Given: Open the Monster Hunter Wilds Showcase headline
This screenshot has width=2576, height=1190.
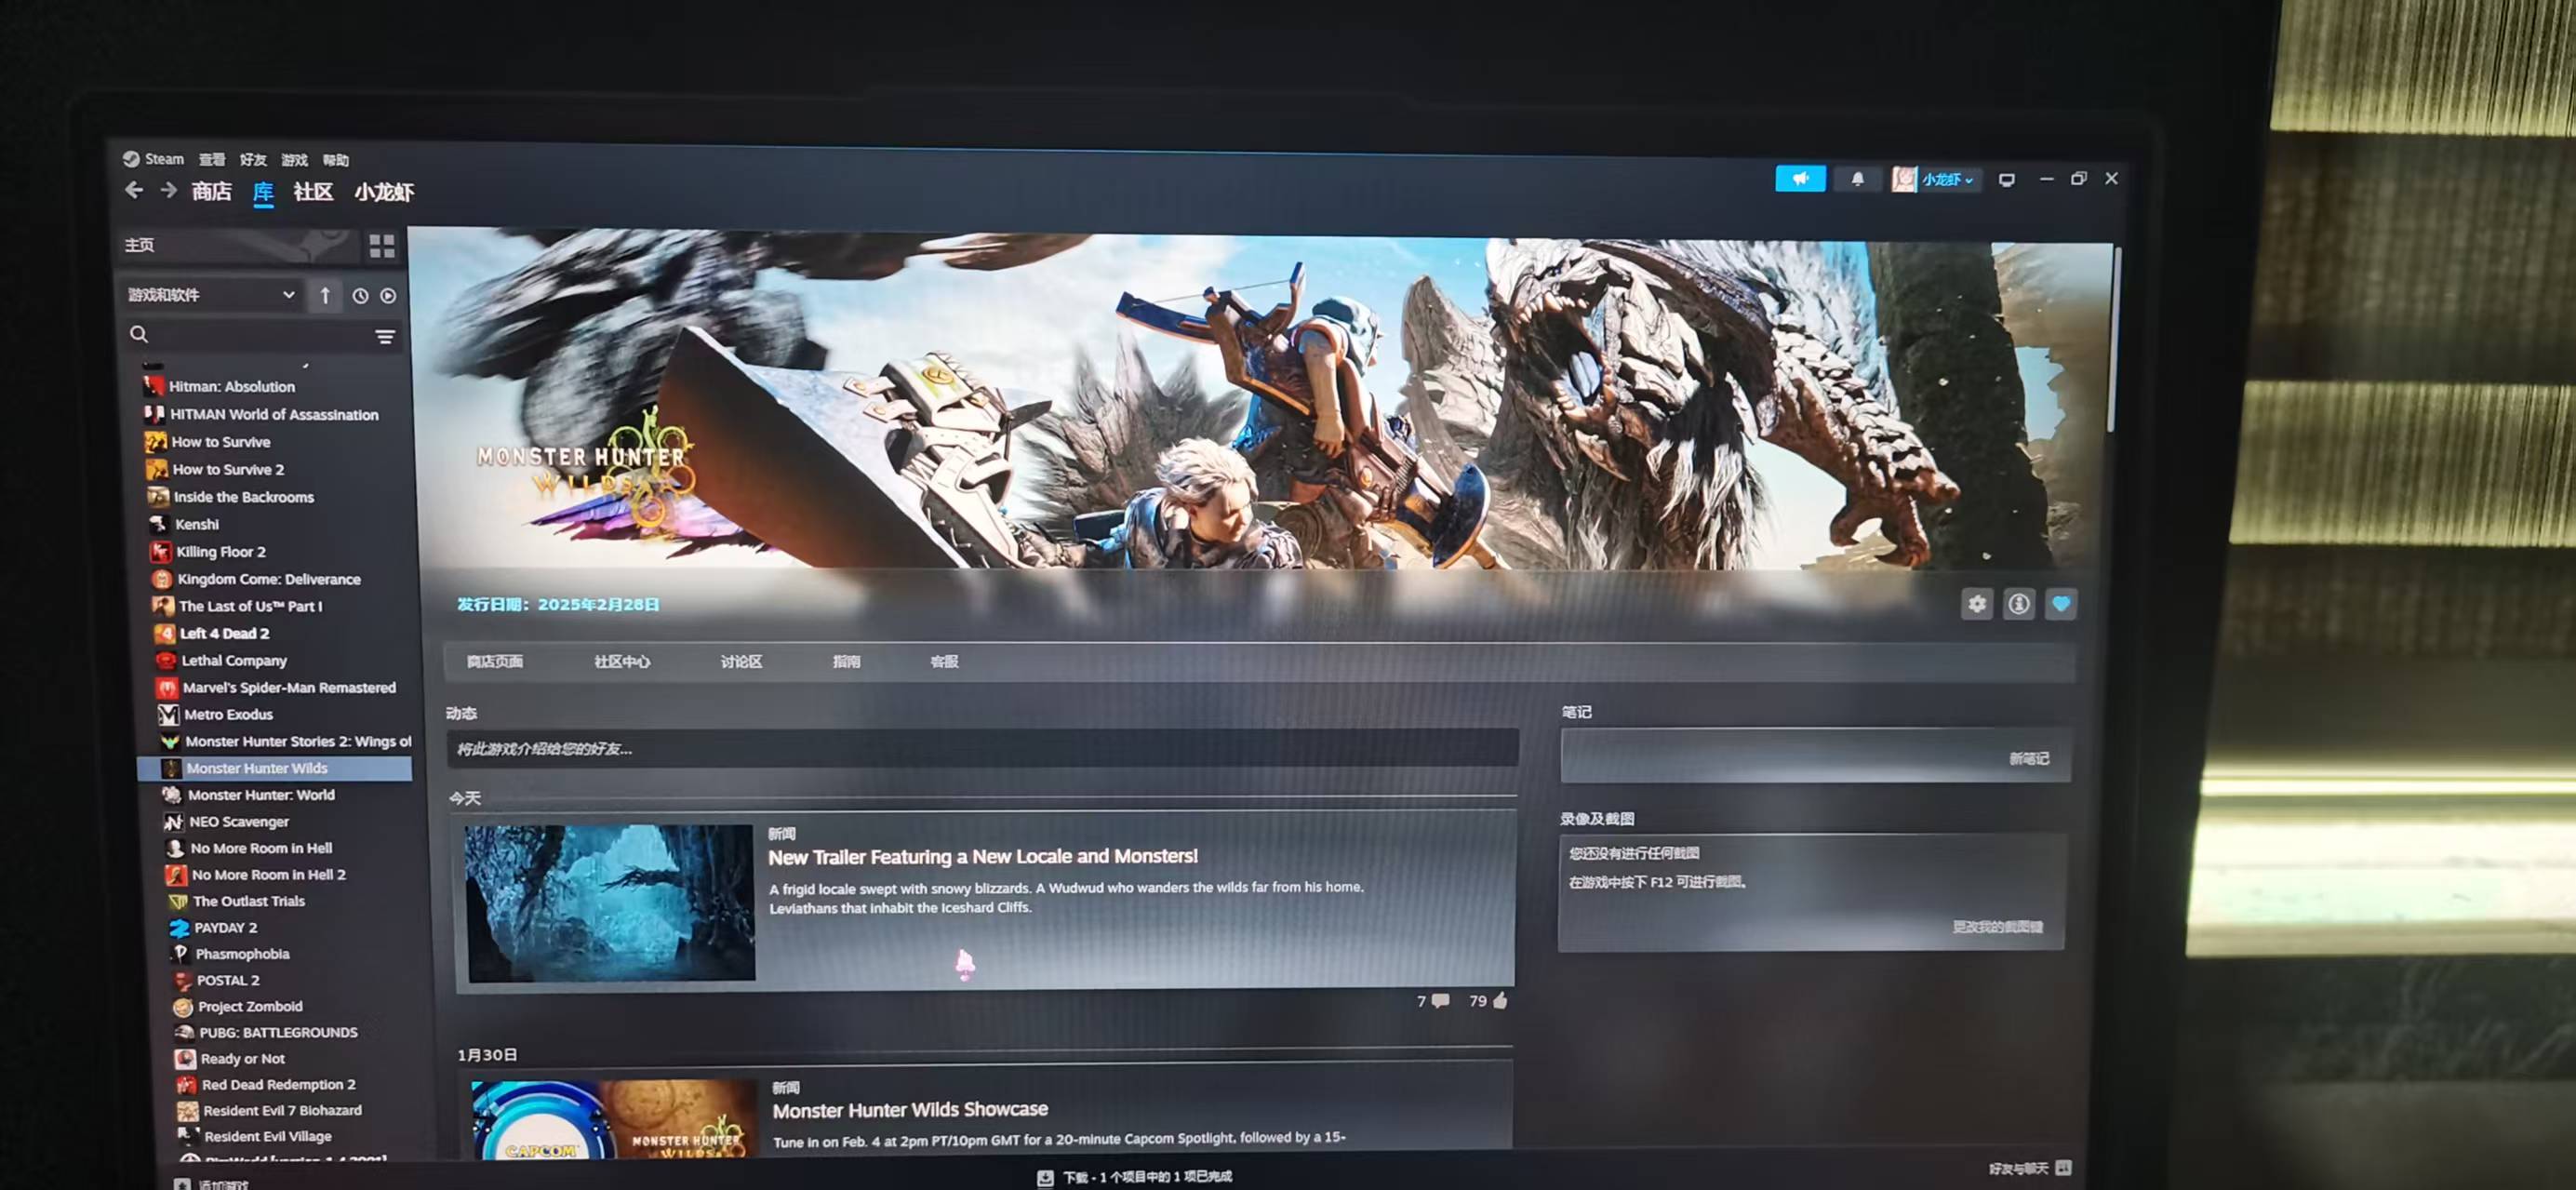Looking at the screenshot, I should 910,1110.
